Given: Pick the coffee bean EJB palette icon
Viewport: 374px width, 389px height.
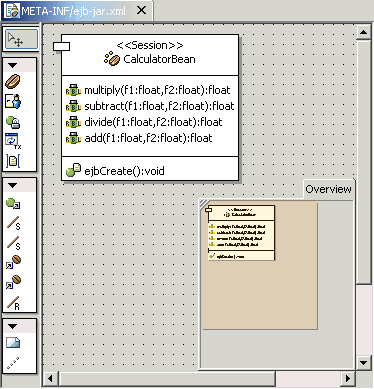Looking at the screenshot, I should (13, 82).
